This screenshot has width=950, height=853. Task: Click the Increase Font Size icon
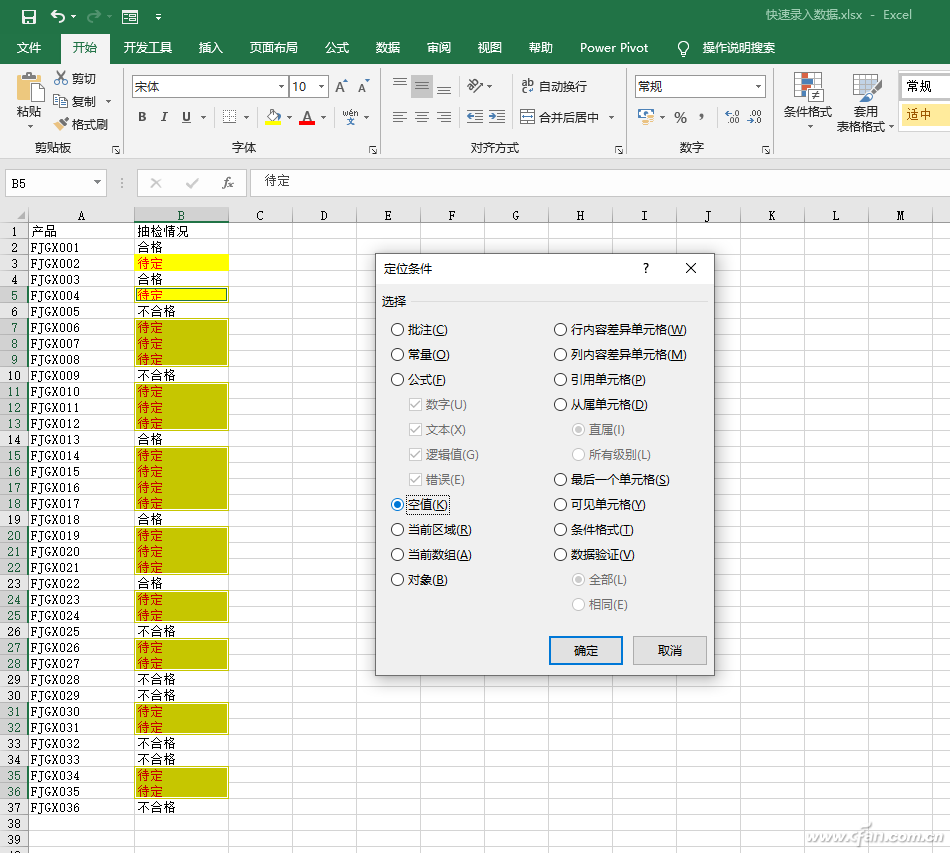click(x=341, y=87)
